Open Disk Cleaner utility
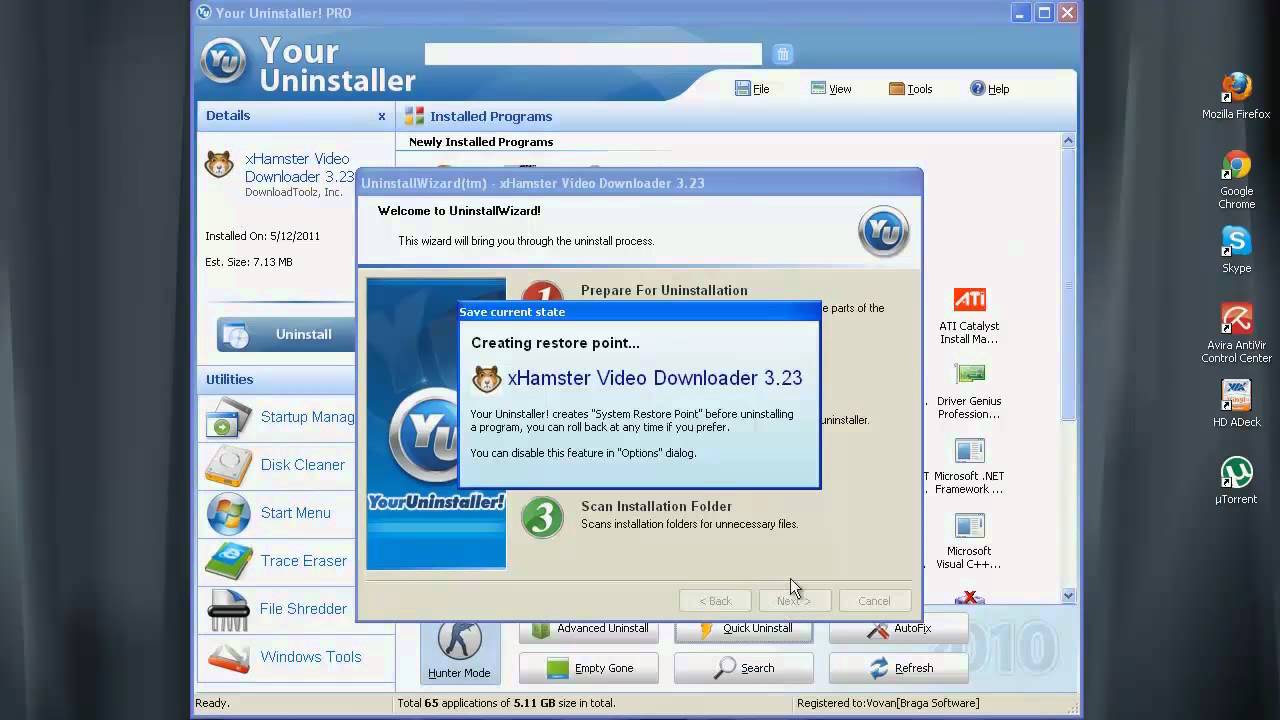 279,465
